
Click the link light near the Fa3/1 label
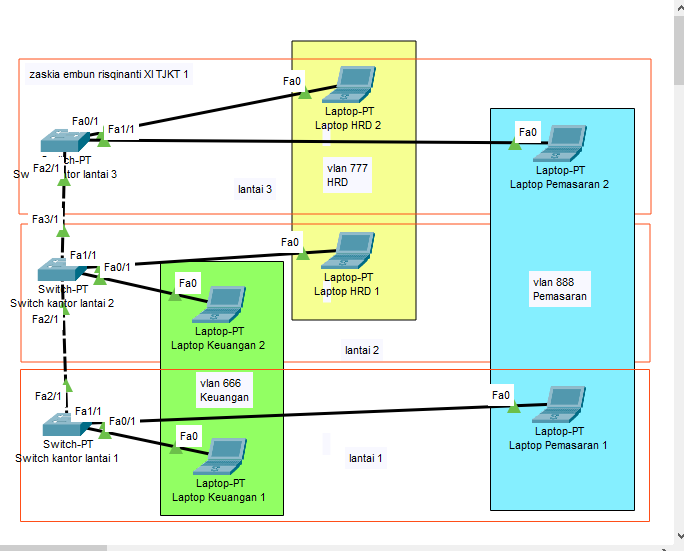pos(63,231)
